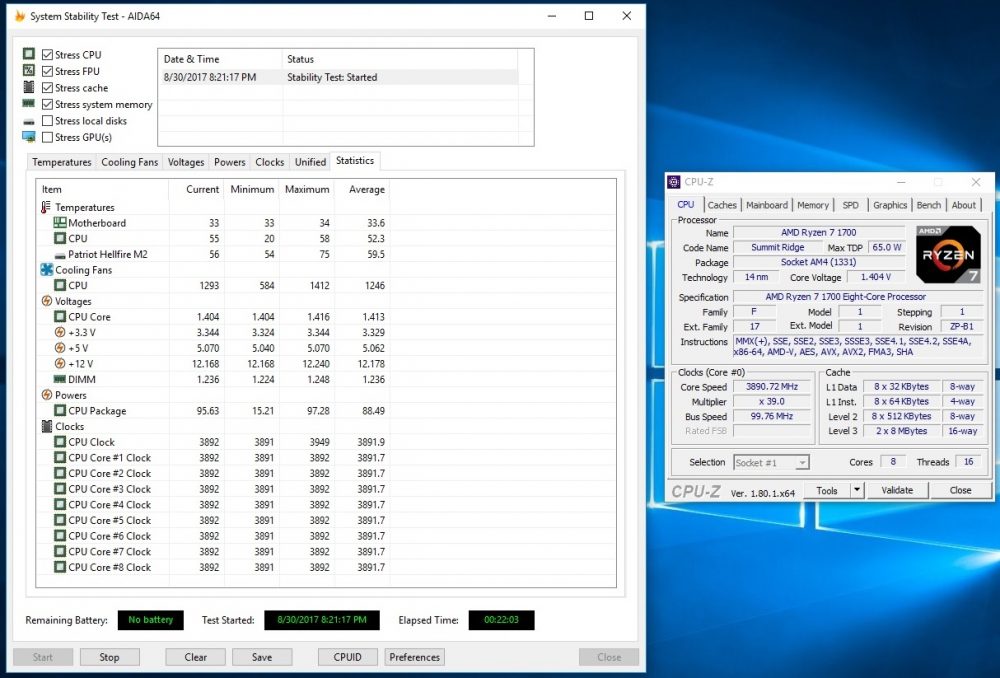Viewport: 1000px width, 678px height.
Task: Open the Unified tab
Action: pyautogui.click(x=311, y=162)
